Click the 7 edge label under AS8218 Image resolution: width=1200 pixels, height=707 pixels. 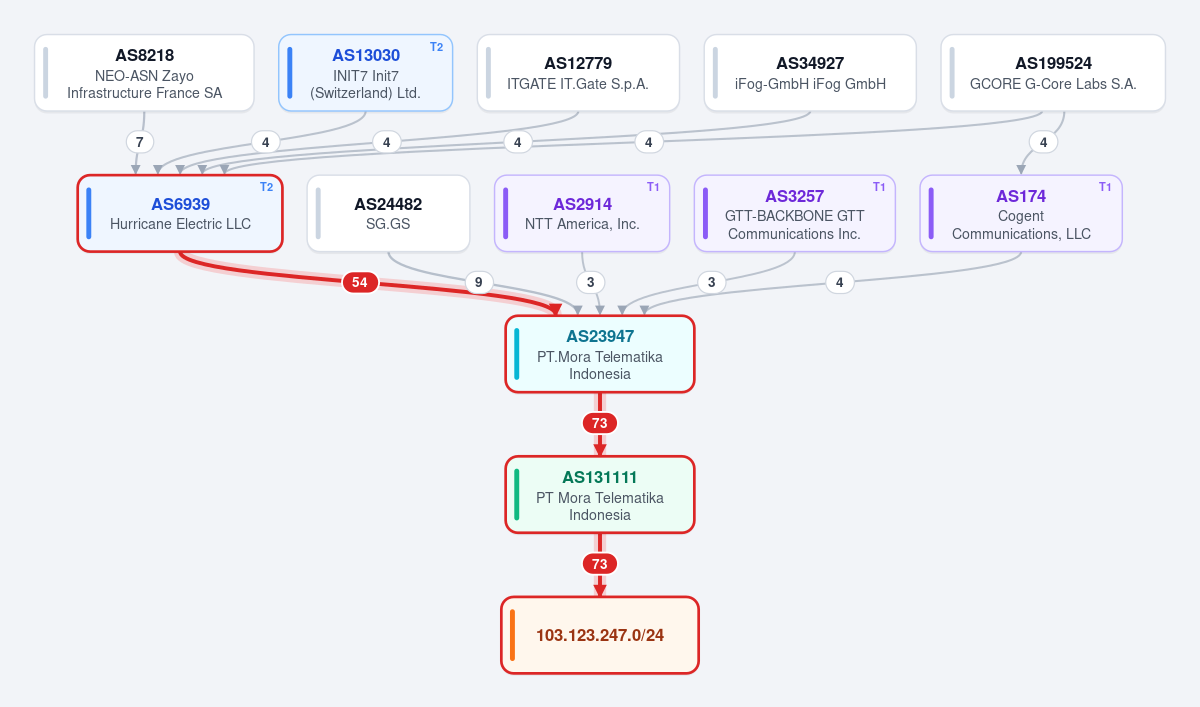pos(139,142)
